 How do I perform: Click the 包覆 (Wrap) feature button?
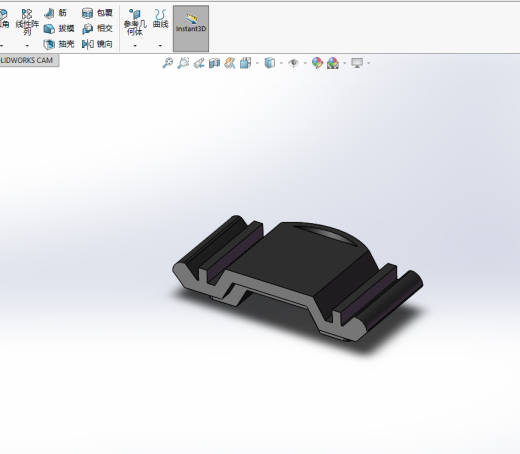click(x=97, y=13)
